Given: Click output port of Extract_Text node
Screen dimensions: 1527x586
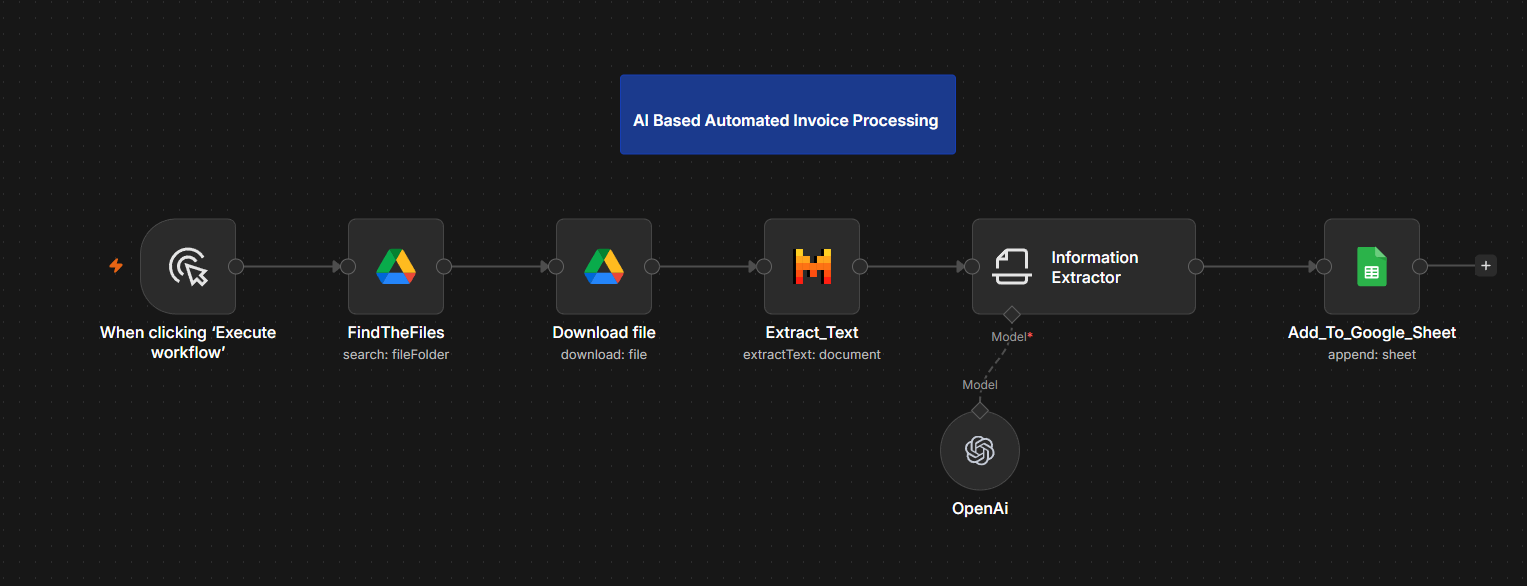Looking at the screenshot, I should point(860,266).
